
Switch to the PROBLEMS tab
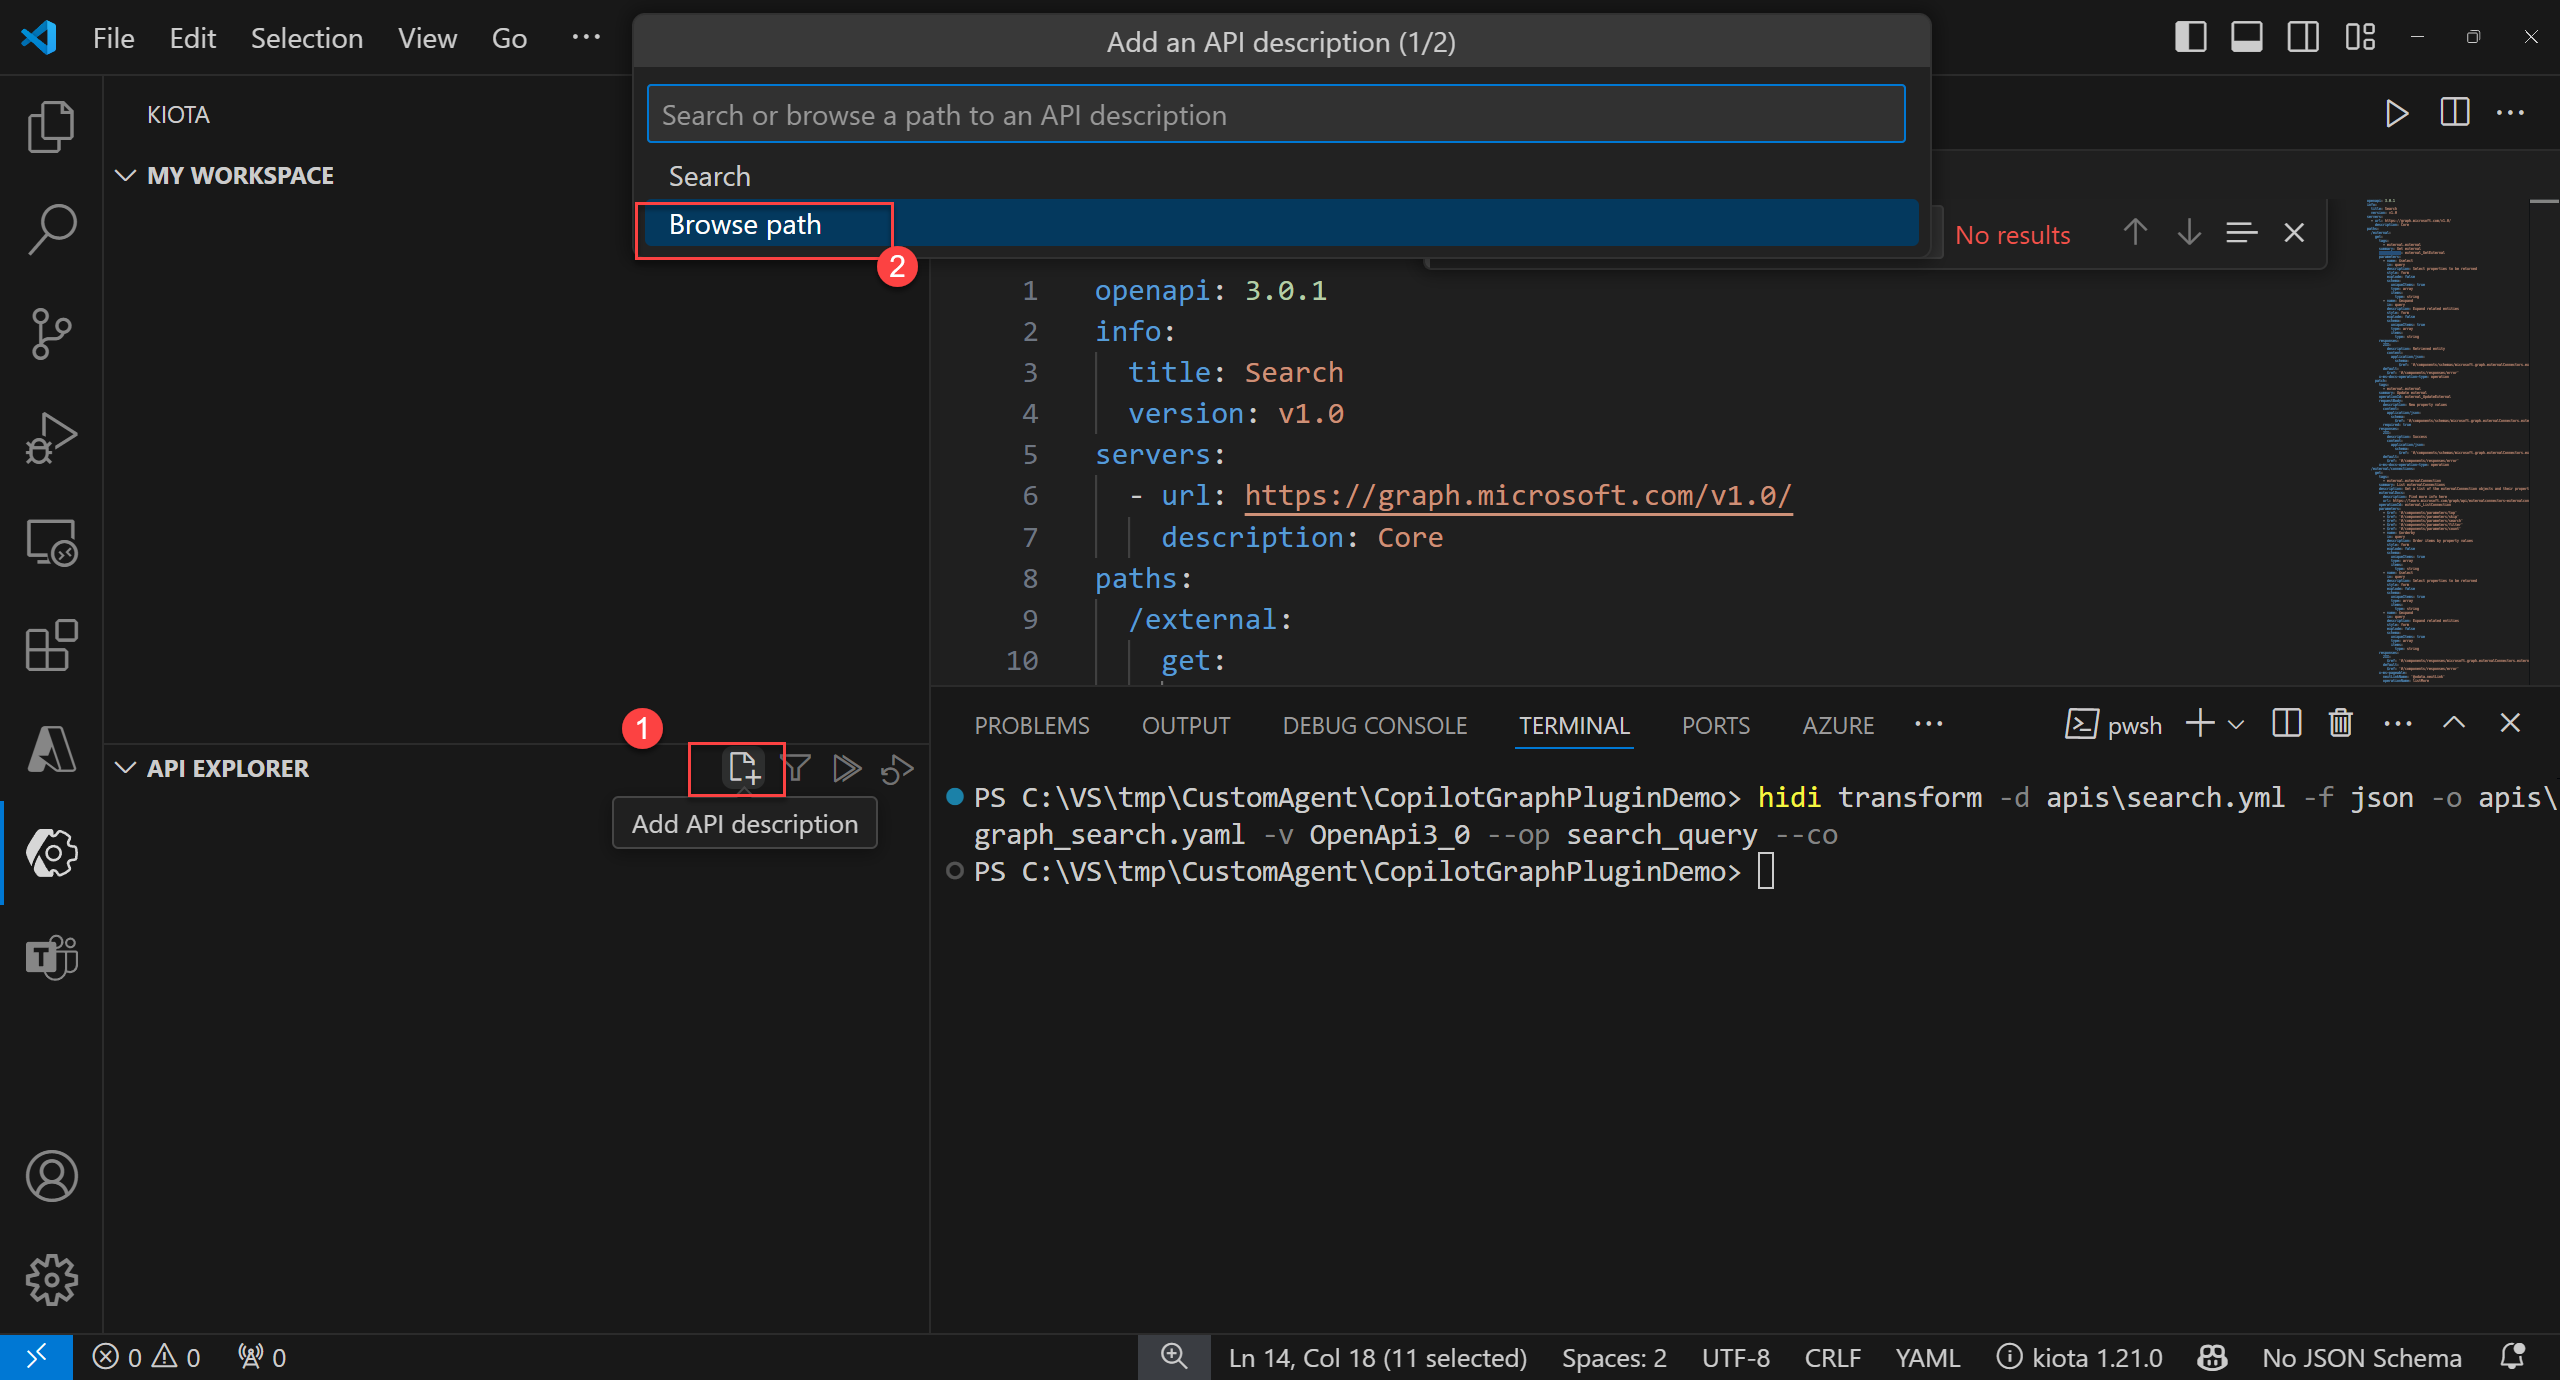tap(1031, 725)
